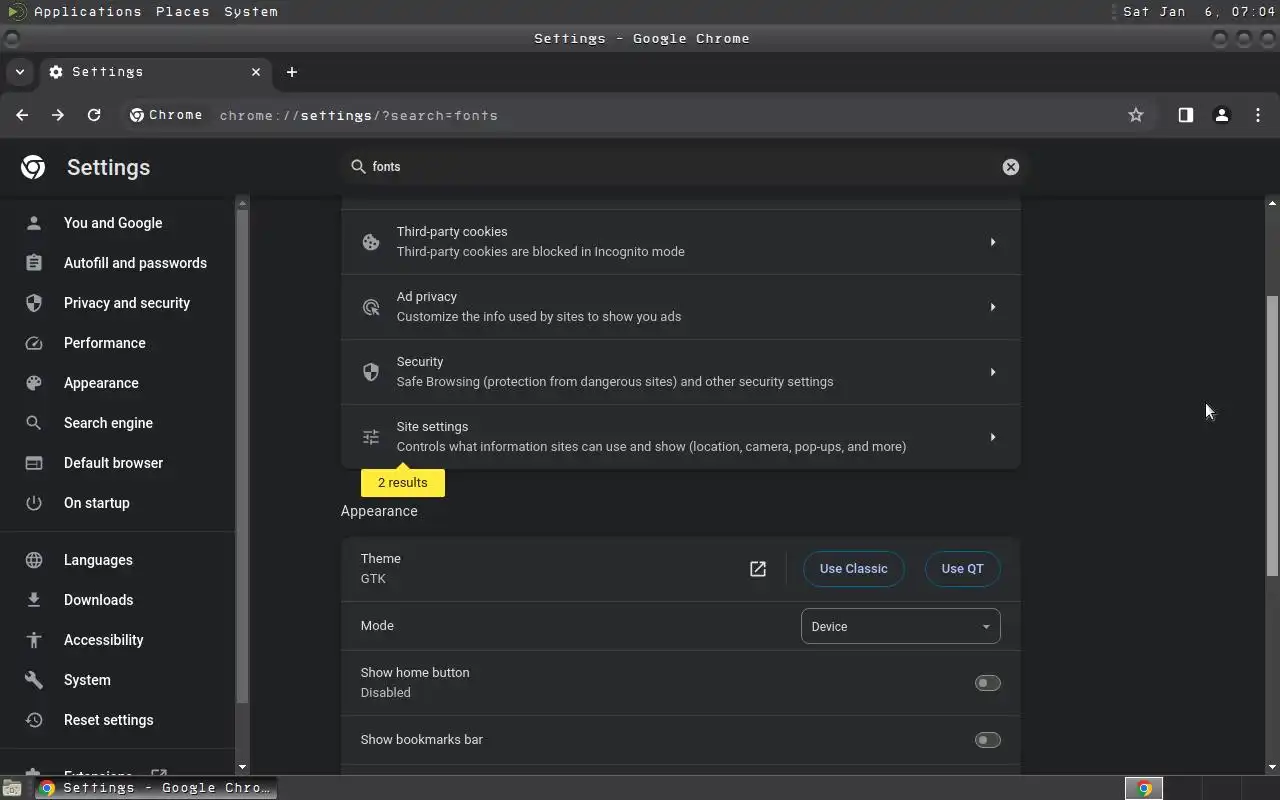1280x800 pixels.
Task: Open You and Google settings section
Action: click(x=113, y=223)
